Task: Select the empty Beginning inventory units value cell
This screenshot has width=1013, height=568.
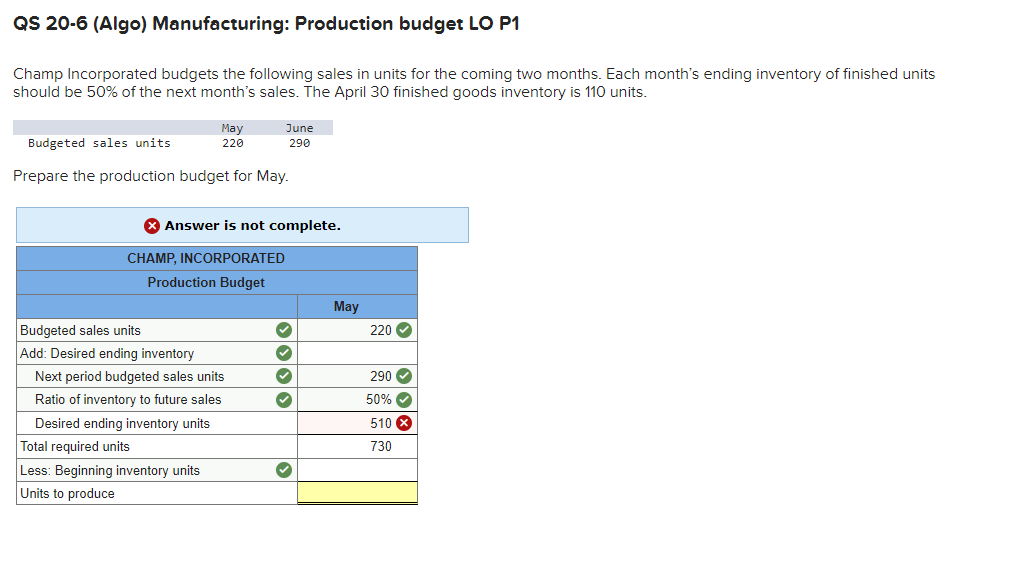Action: (x=357, y=470)
